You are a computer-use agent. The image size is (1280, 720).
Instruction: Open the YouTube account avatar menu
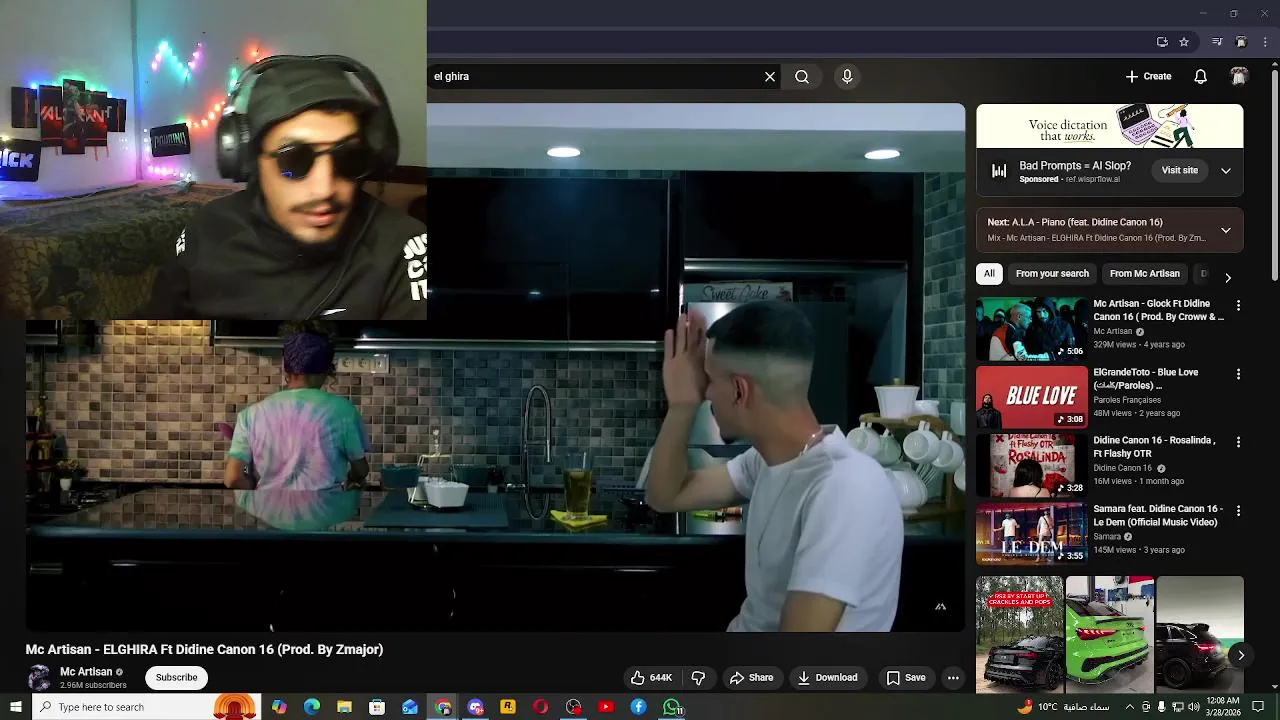click(1239, 76)
